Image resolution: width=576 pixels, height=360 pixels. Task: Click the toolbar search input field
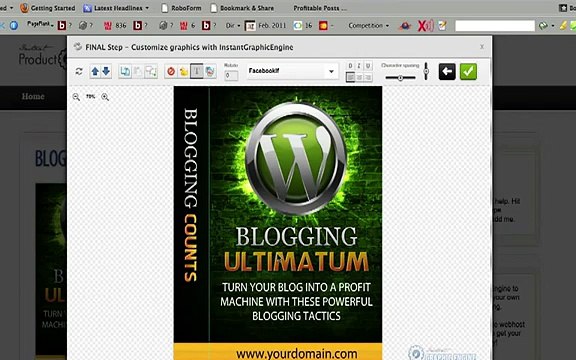[495, 26]
